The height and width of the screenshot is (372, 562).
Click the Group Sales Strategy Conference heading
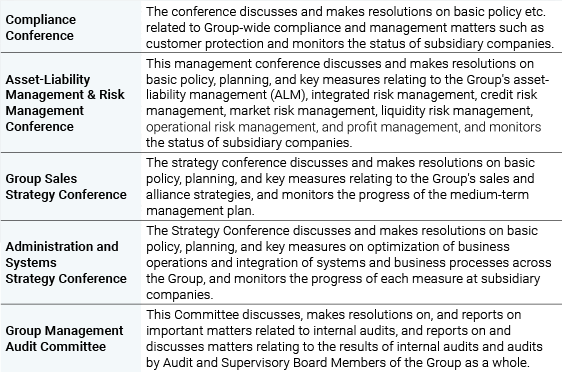click(x=66, y=187)
